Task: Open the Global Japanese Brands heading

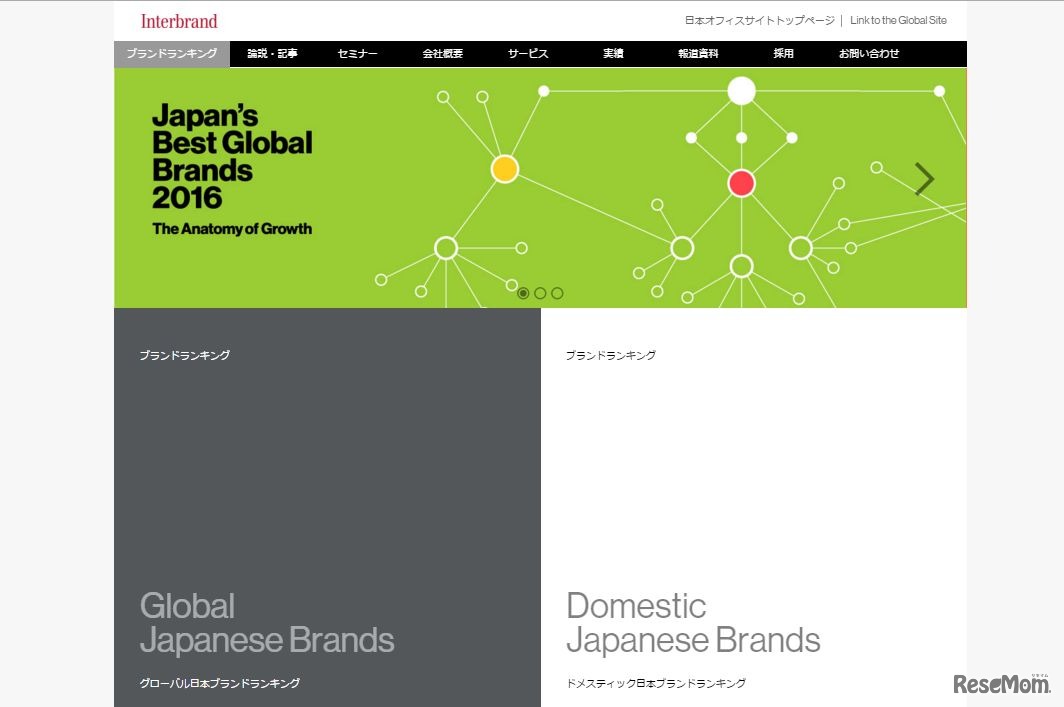Action: coord(267,623)
